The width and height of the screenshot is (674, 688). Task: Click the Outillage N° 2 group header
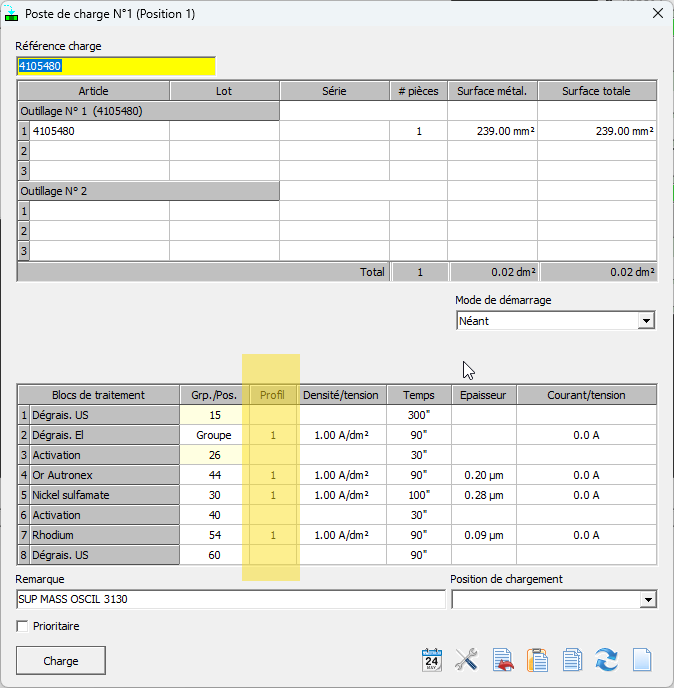click(x=149, y=191)
